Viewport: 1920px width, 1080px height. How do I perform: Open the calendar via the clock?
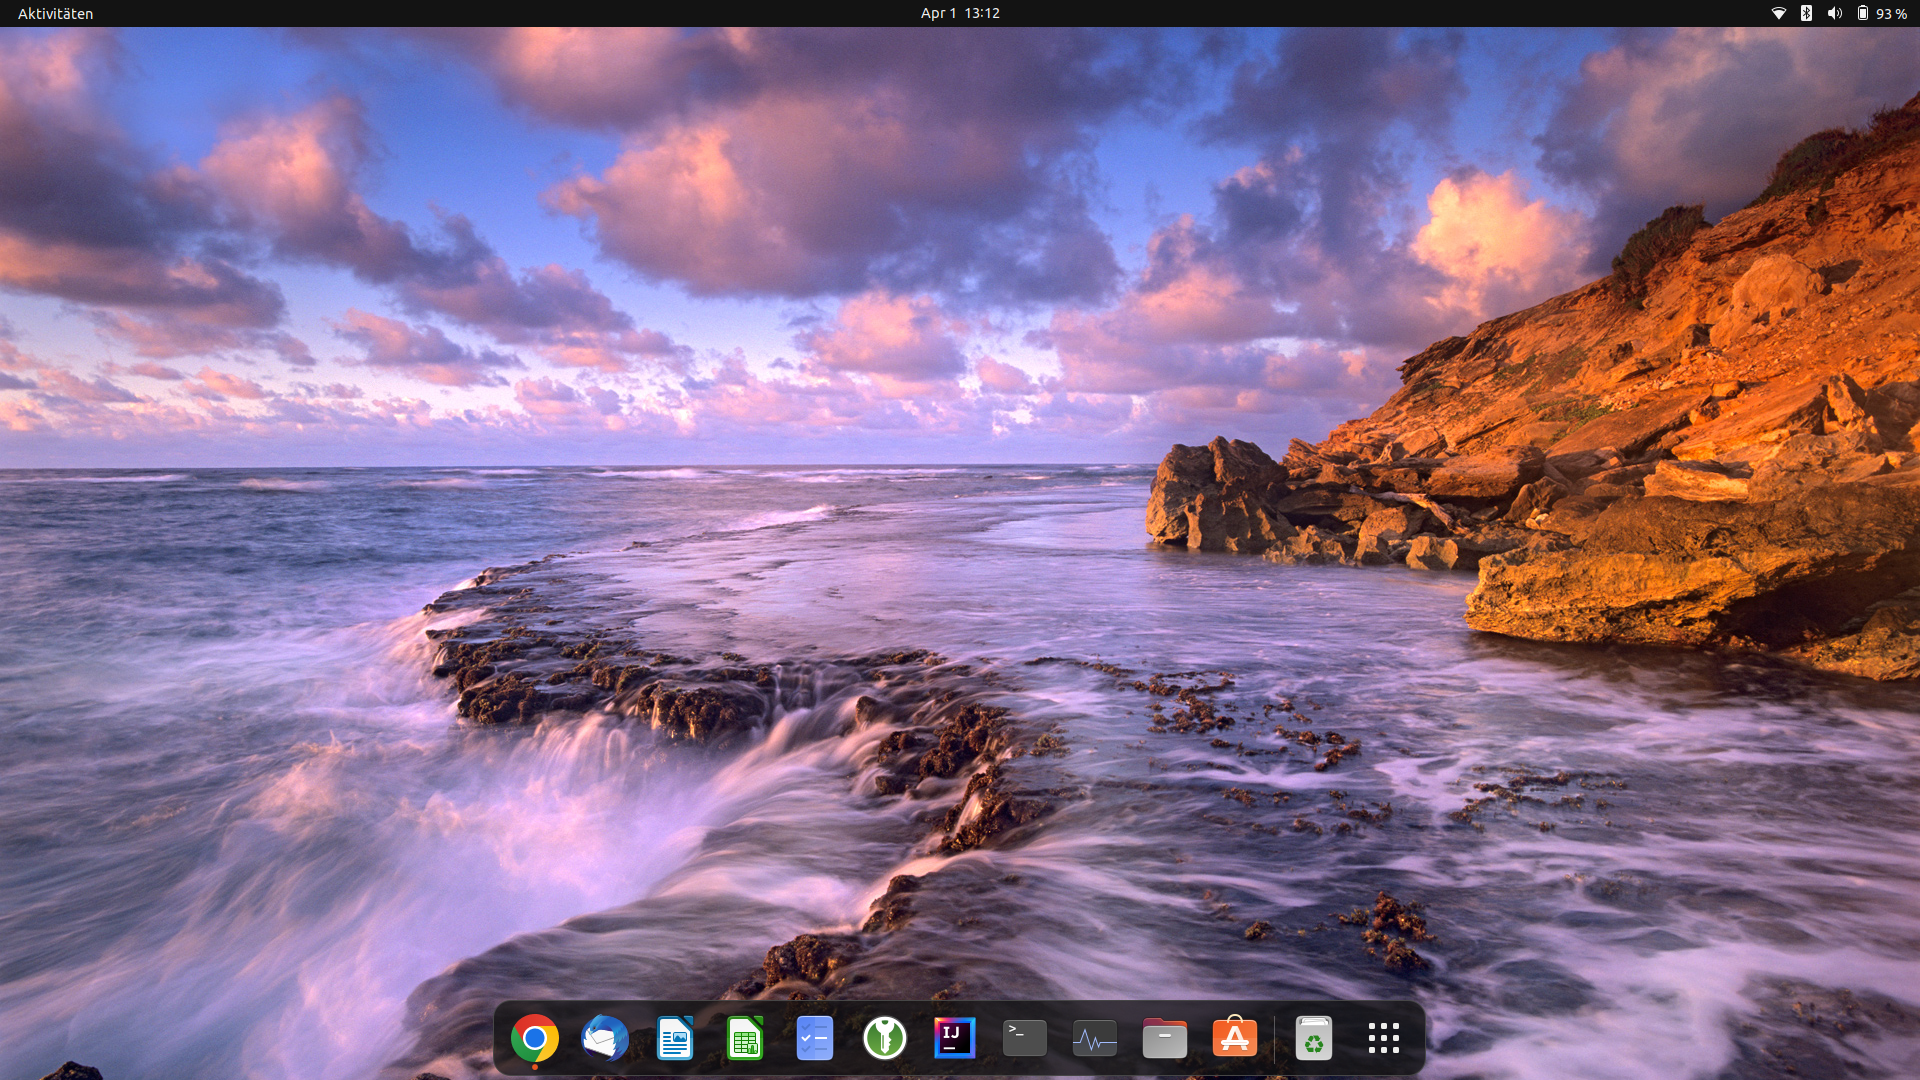pos(960,13)
